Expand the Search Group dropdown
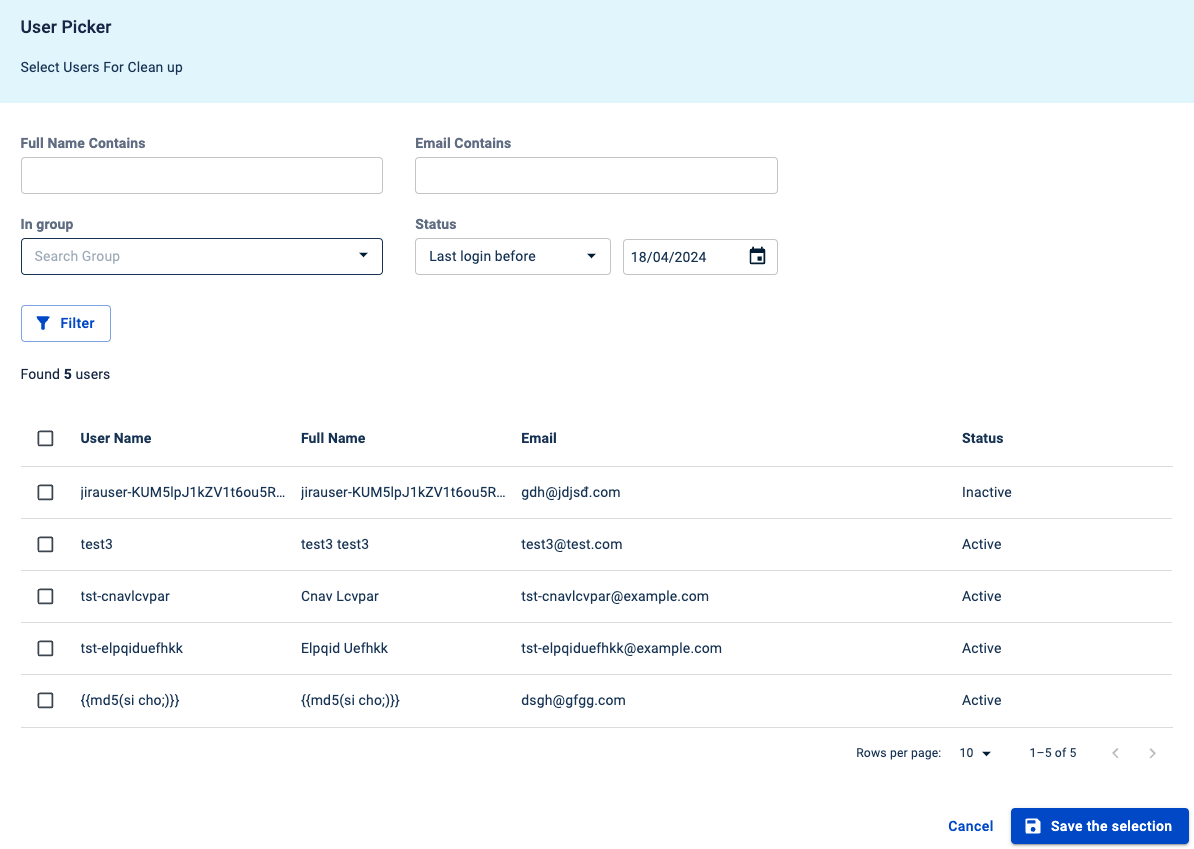The width and height of the screenshot is (1194, 849). click(x=201, y=256)
